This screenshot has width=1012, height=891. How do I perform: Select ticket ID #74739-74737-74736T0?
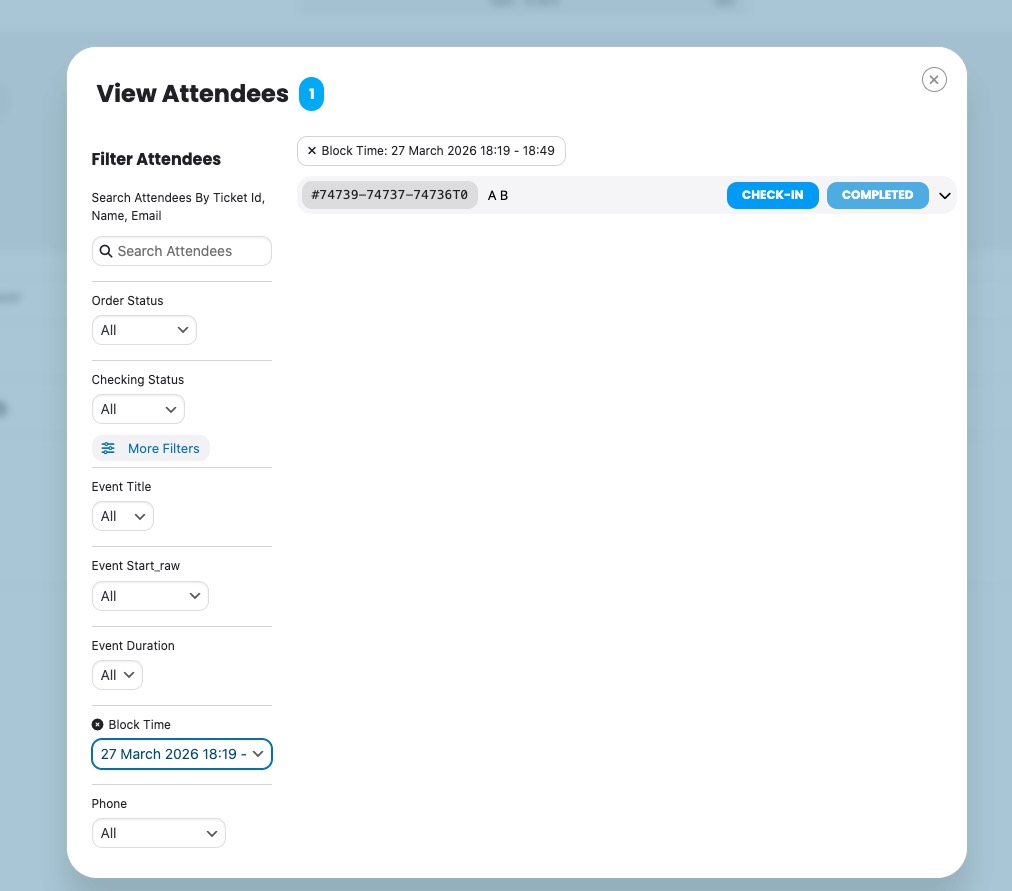[x=389, y=195]
